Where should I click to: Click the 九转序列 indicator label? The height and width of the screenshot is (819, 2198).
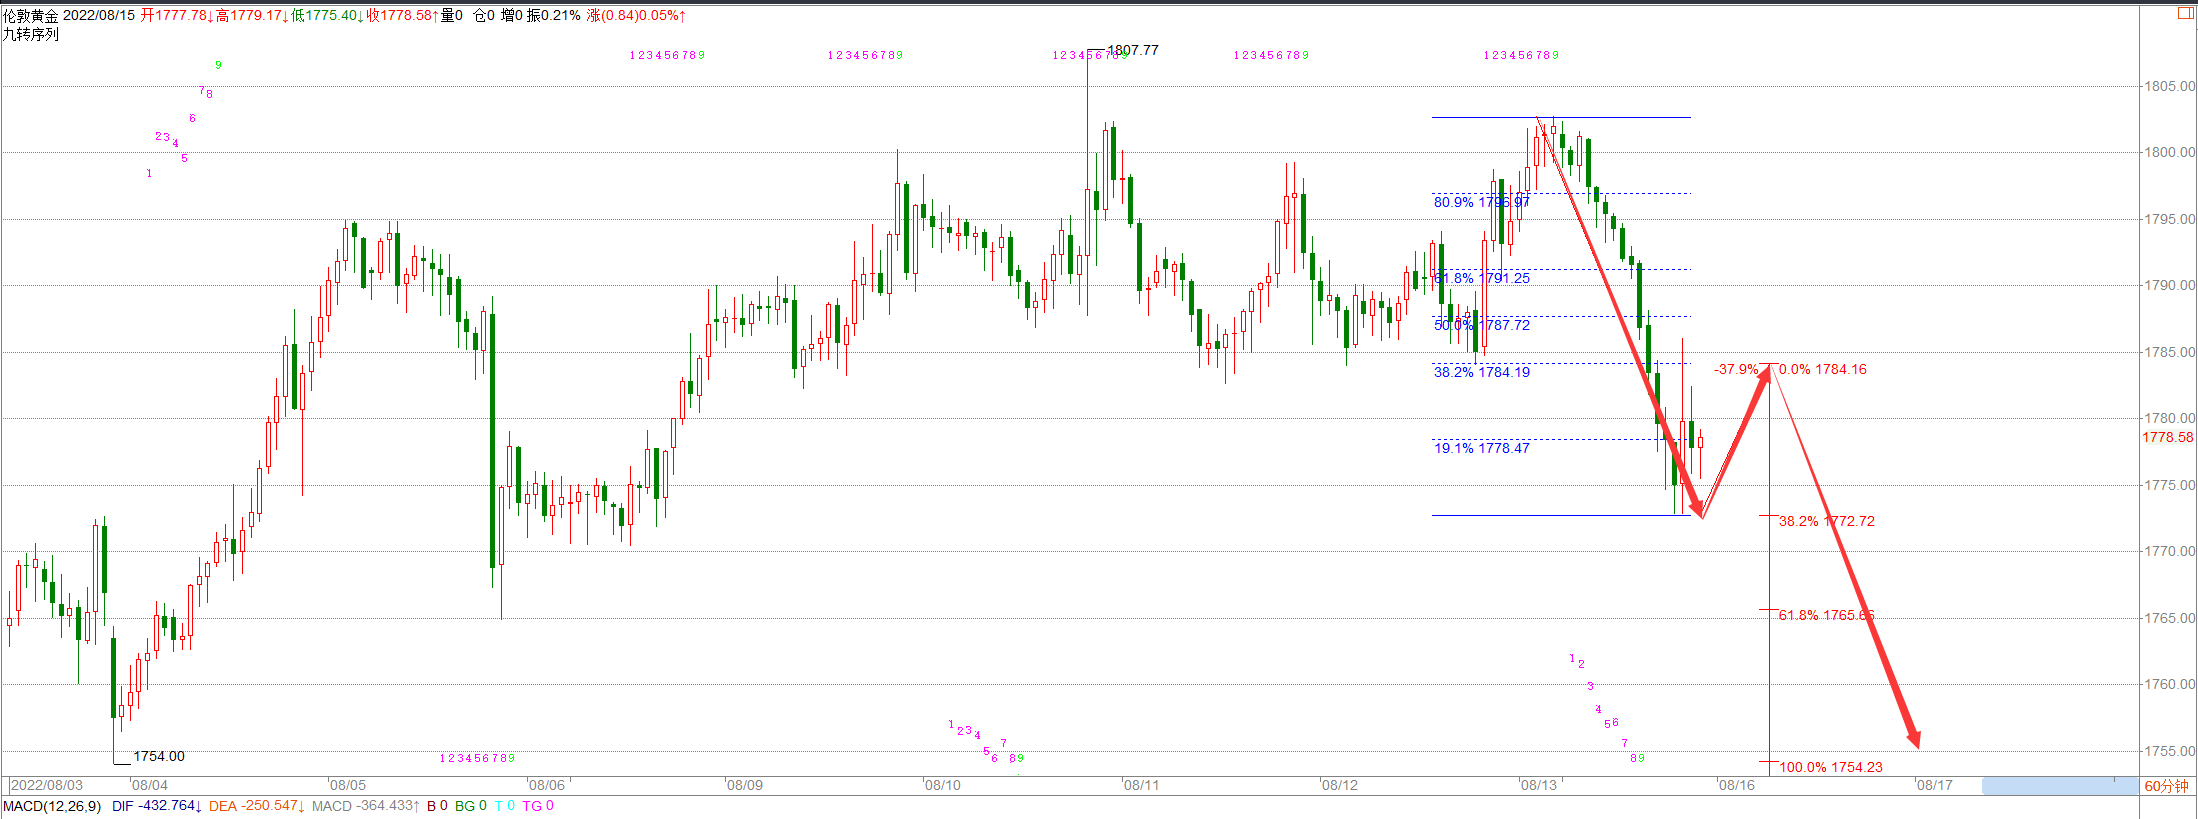click(31, 34)
